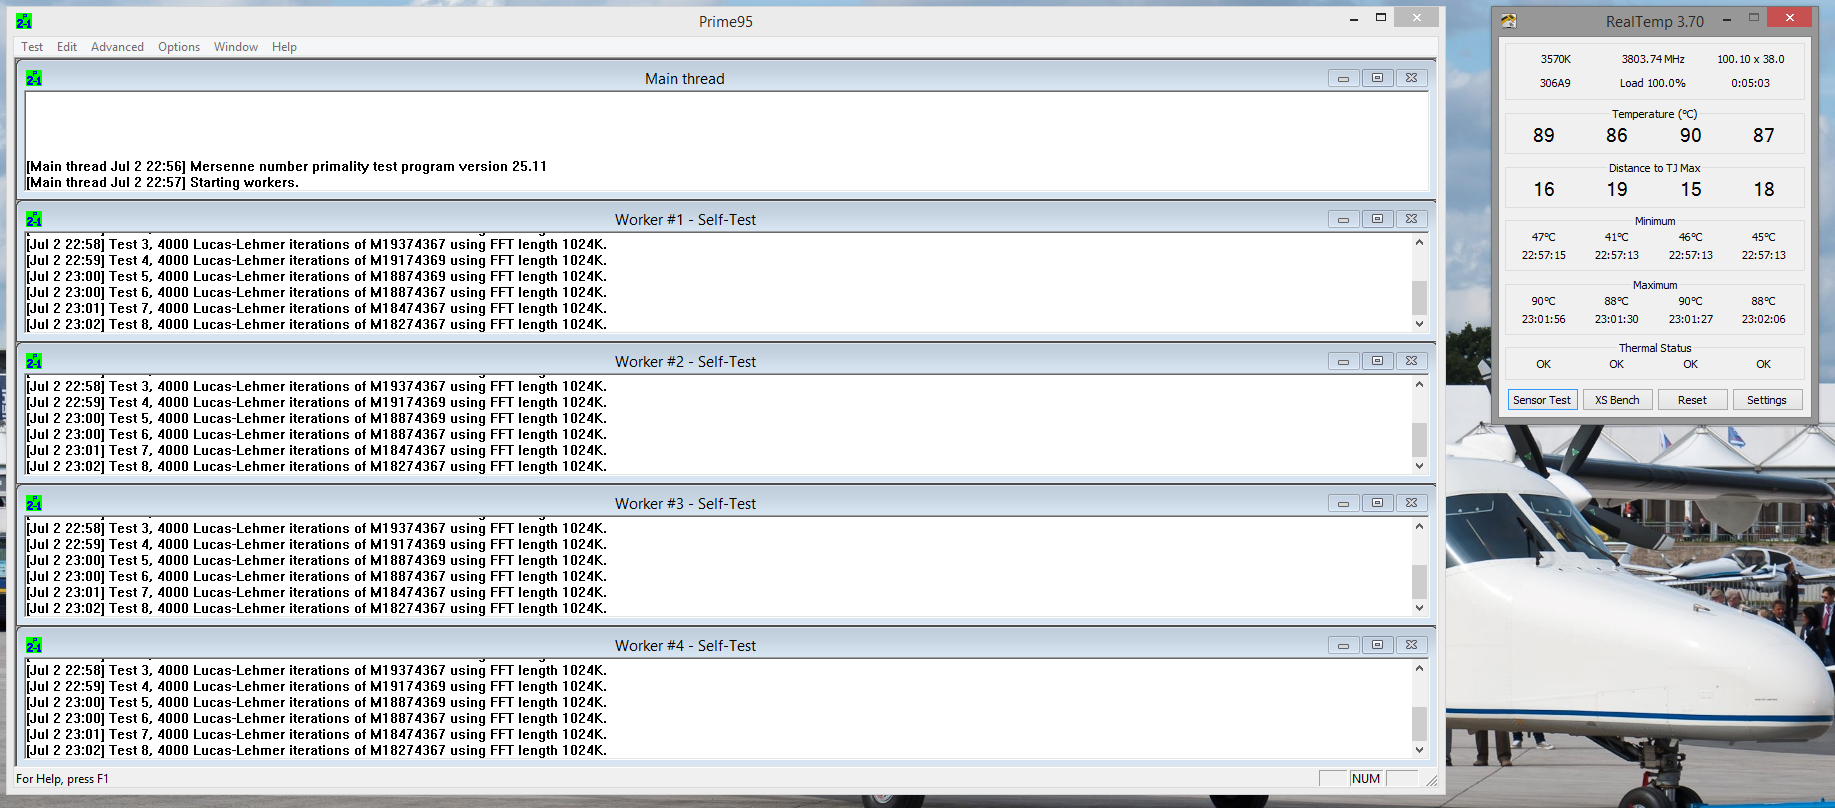Open the Advanced menu

tap(117, 47)
